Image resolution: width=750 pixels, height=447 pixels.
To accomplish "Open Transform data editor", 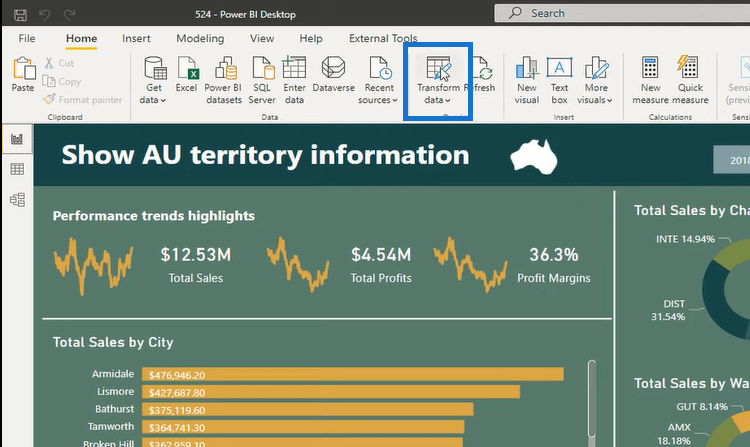I will coord(438,80).
